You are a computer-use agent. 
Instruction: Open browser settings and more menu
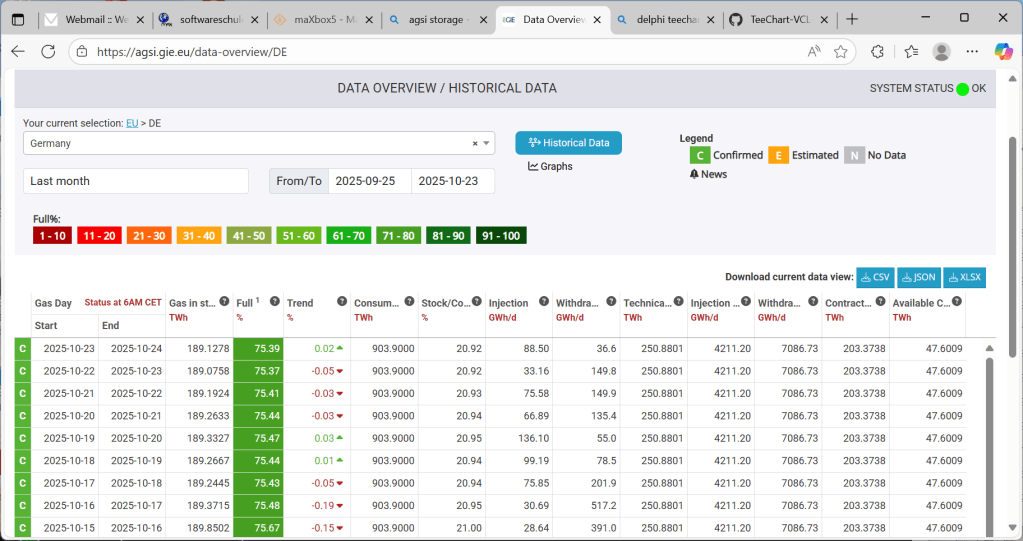[x=972, y=52]
